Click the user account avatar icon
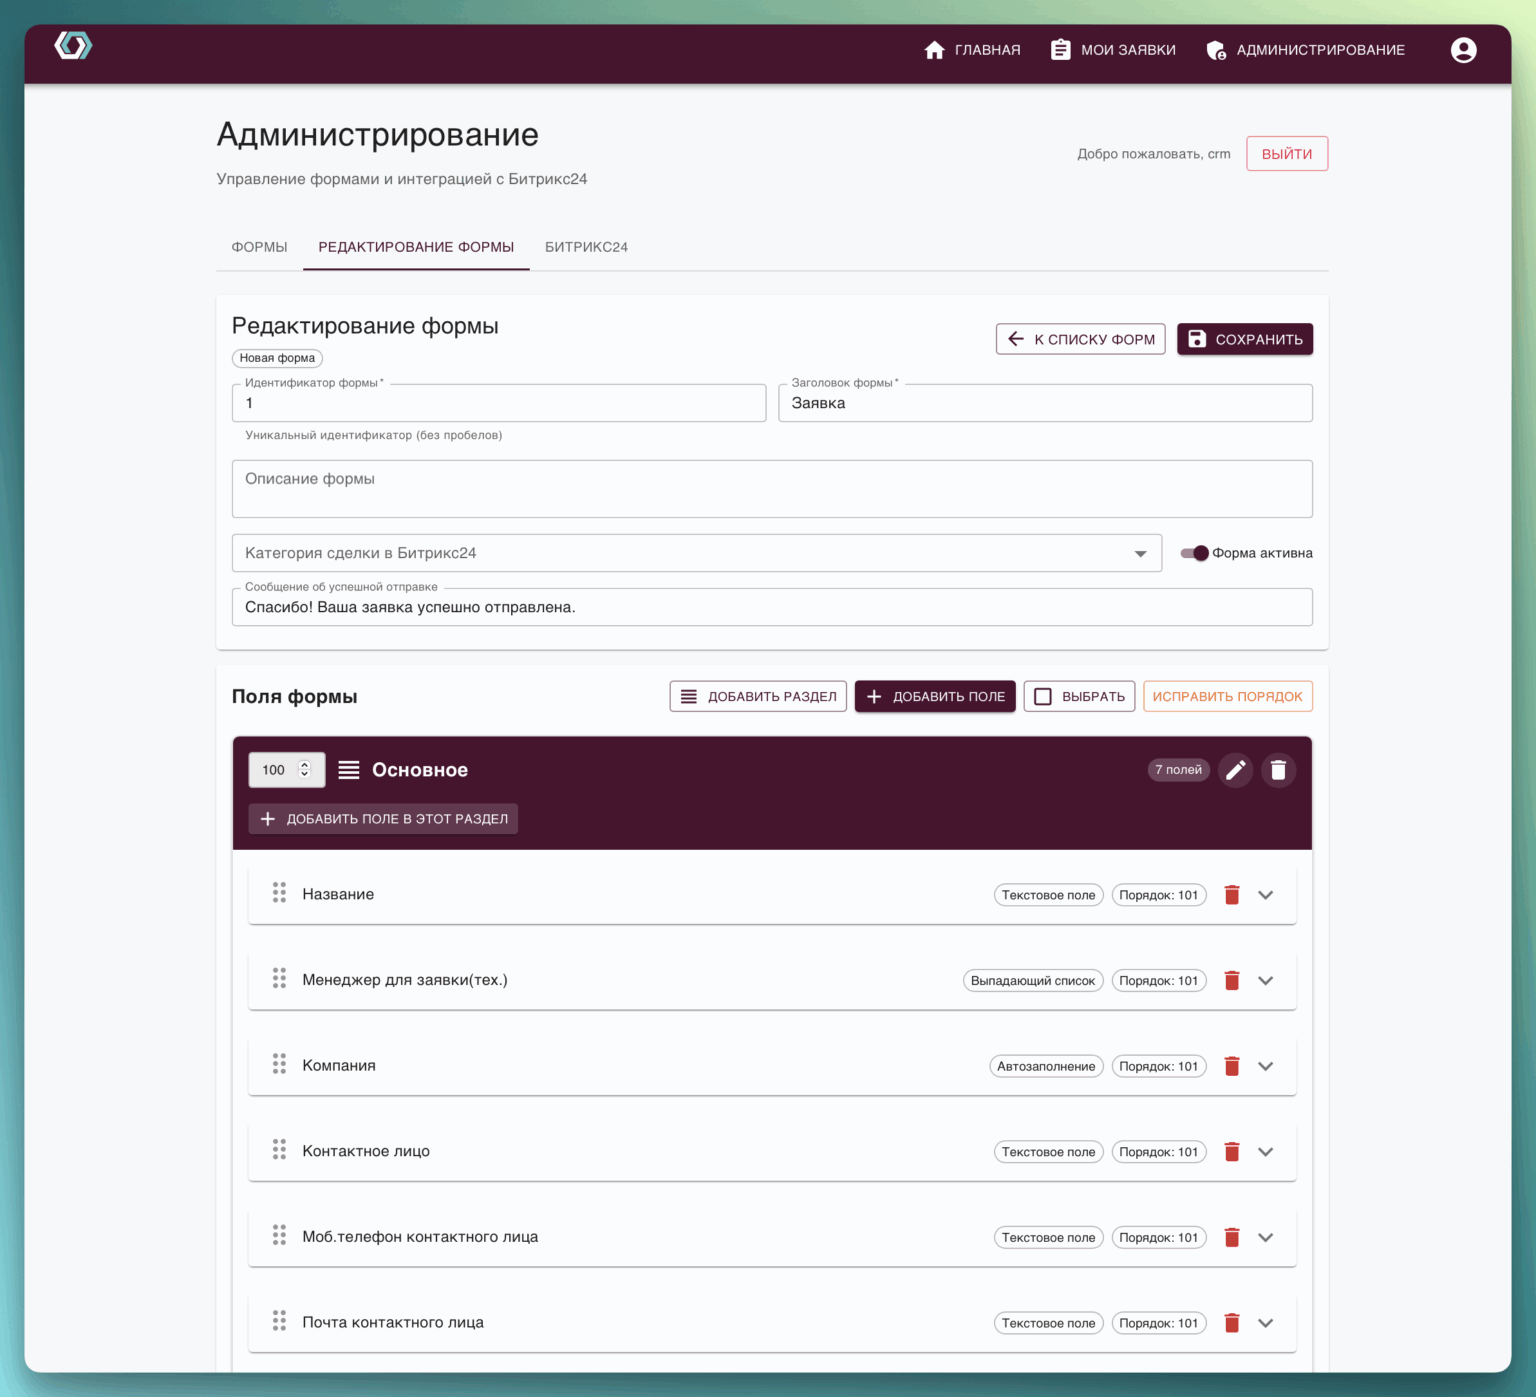The width and height of the screenshot is (1536, 1397). pos(1463,50)
